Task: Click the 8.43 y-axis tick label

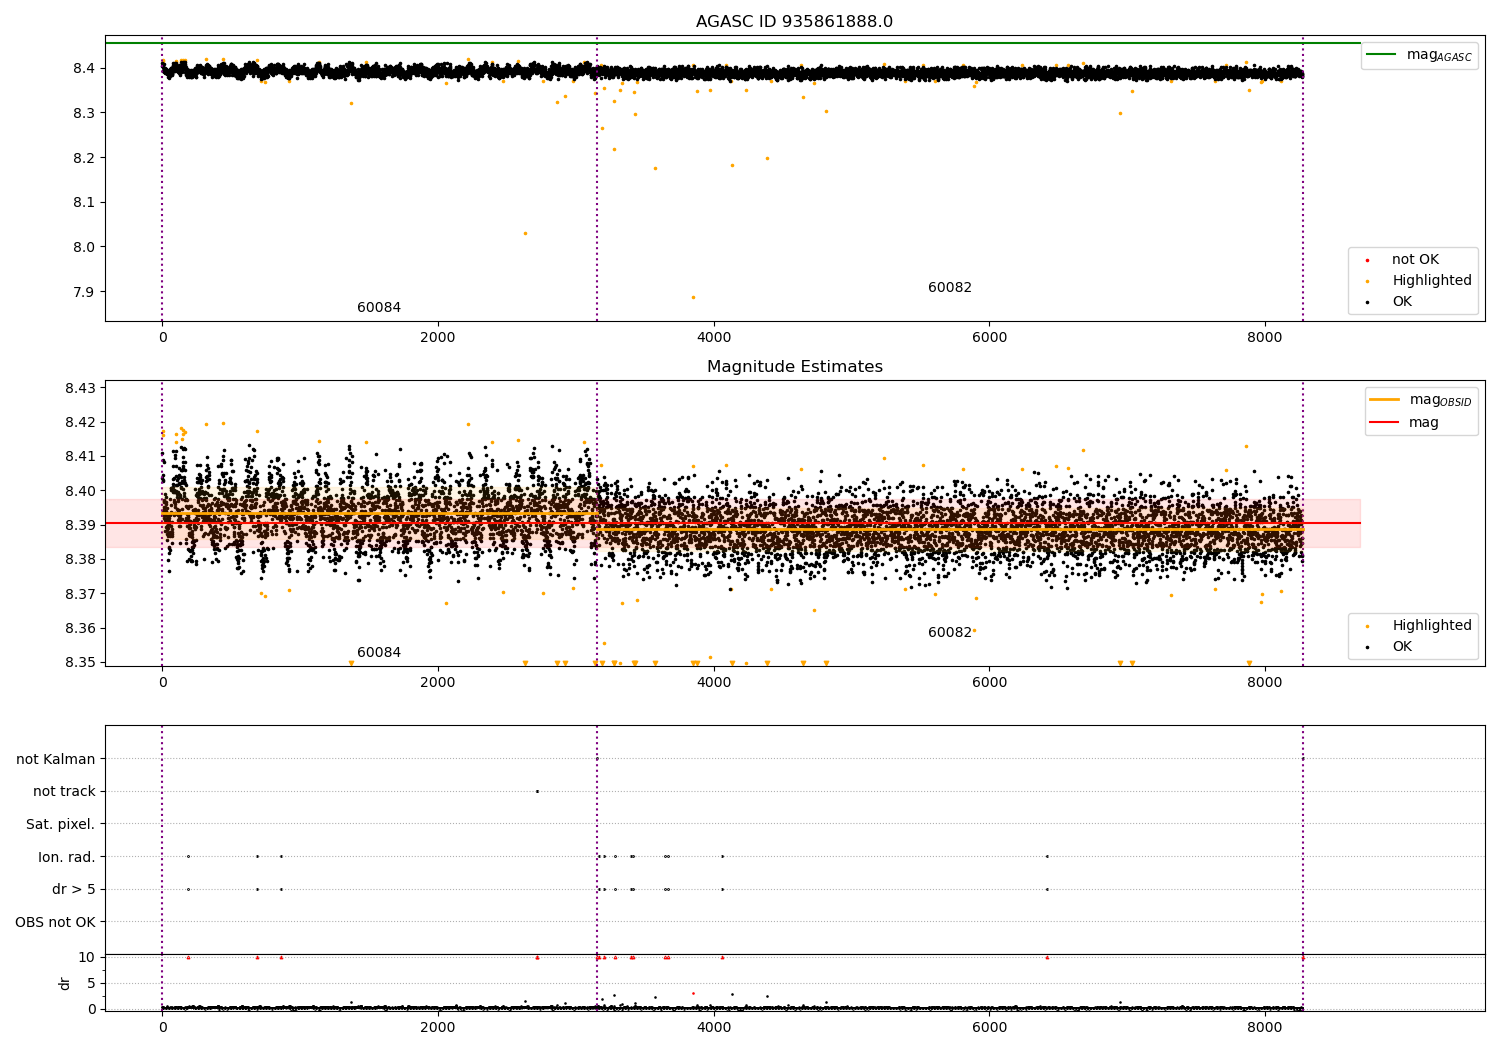Action: click(x=81, y=388)
